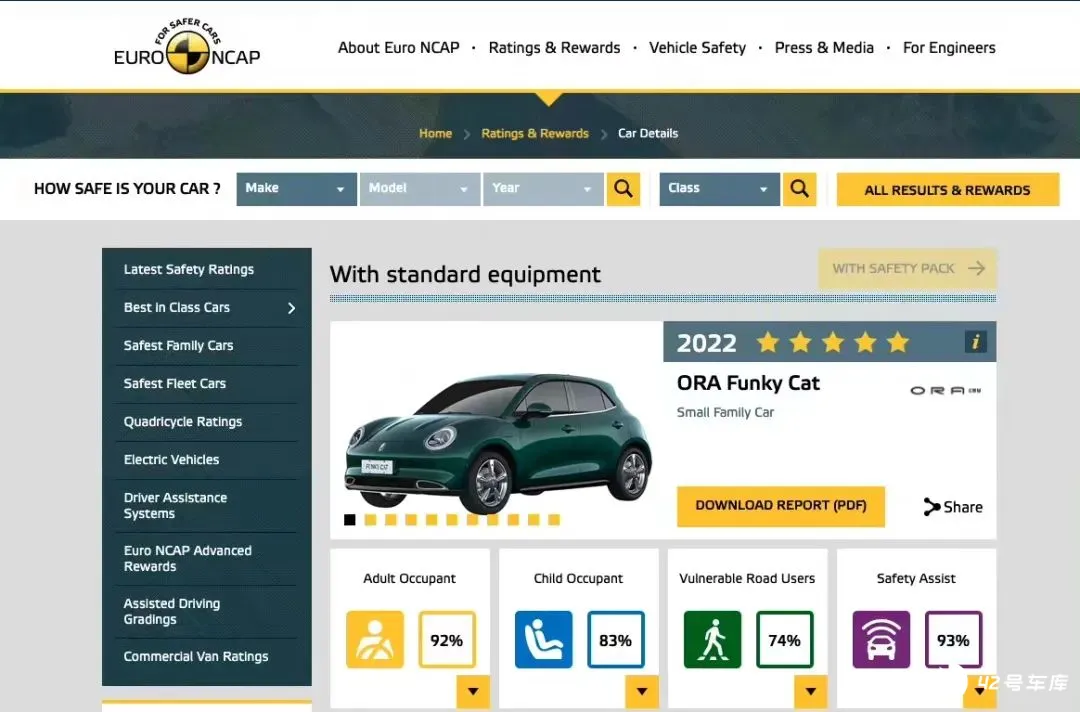Expand Vulnerable Road Users details arrow
Screen dimensions: 1080x712
coord(811,691)
